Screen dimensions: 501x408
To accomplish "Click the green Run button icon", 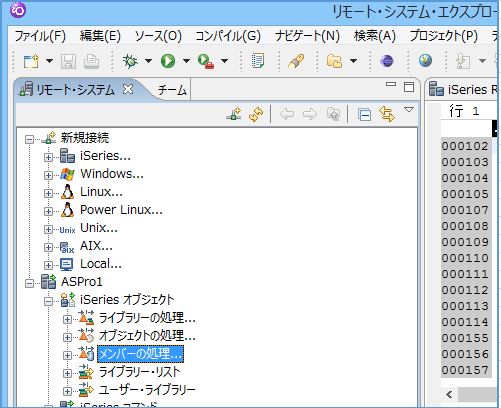I will click(x=168, y=61).
